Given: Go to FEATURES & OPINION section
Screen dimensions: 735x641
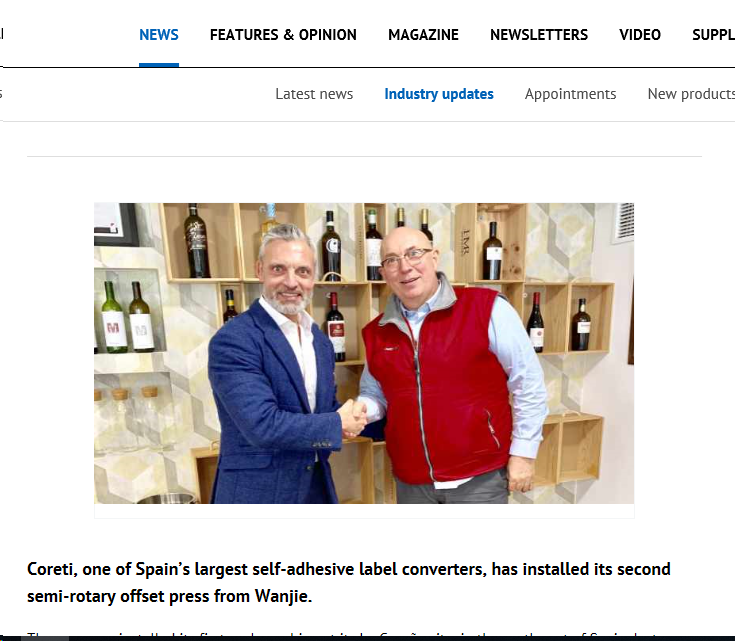Looking at the screenshot, I should 283,35.
